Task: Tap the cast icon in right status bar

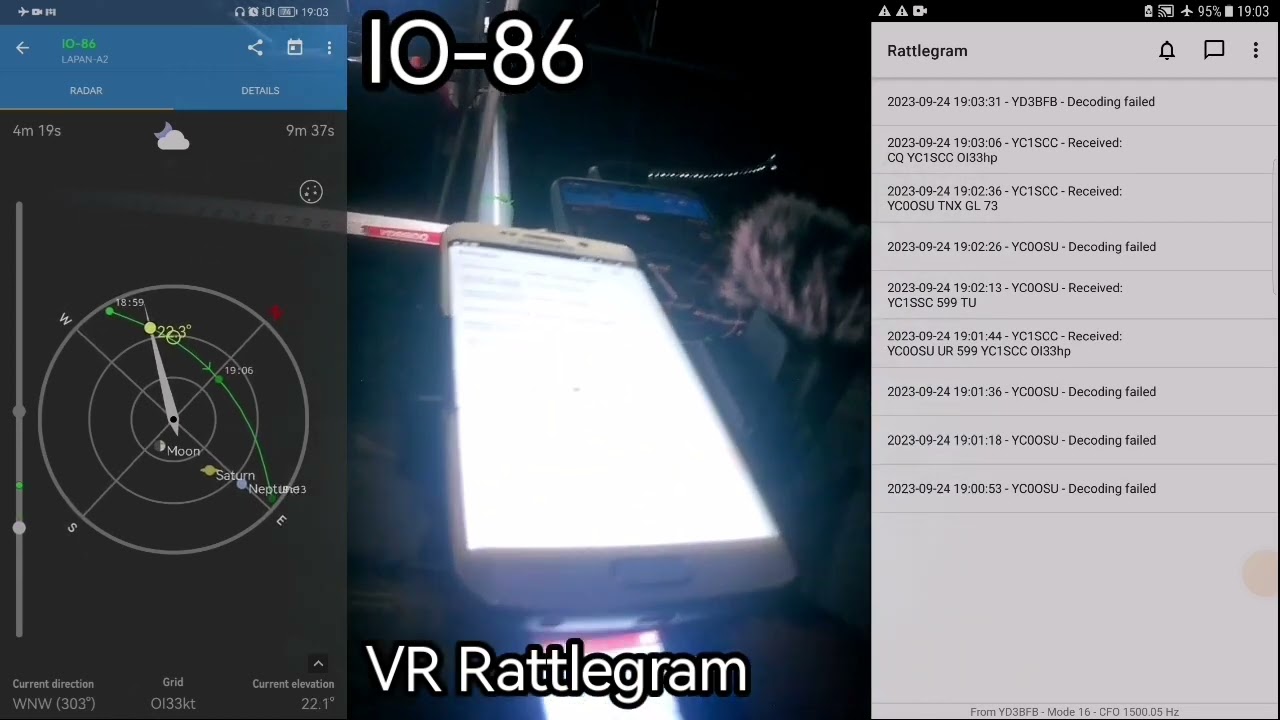Action: (x=1167, y=11)
